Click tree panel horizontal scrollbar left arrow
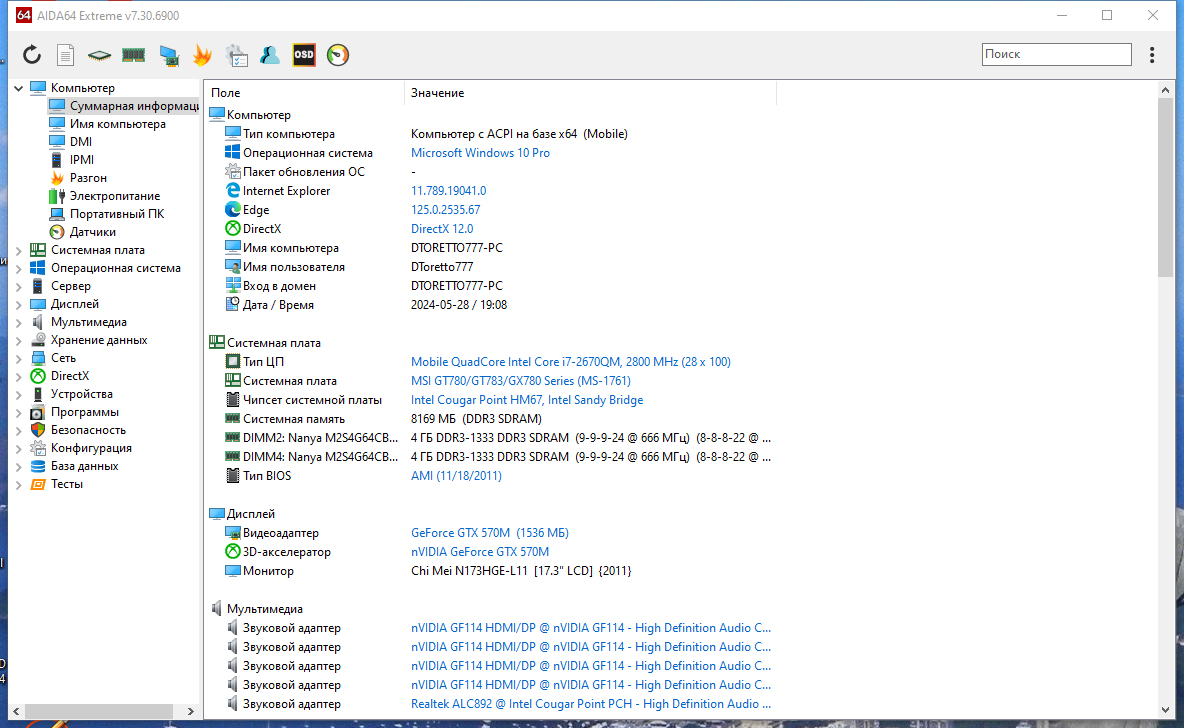1184x728 pixels. [x=17, y=711]
